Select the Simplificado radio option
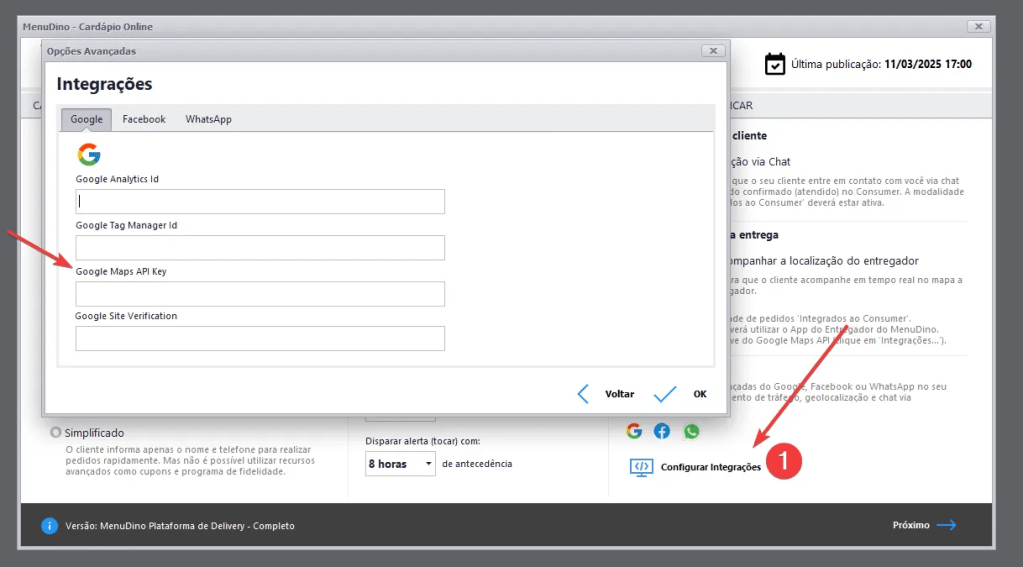This screenshot has height=567, width=1023. 56,433
